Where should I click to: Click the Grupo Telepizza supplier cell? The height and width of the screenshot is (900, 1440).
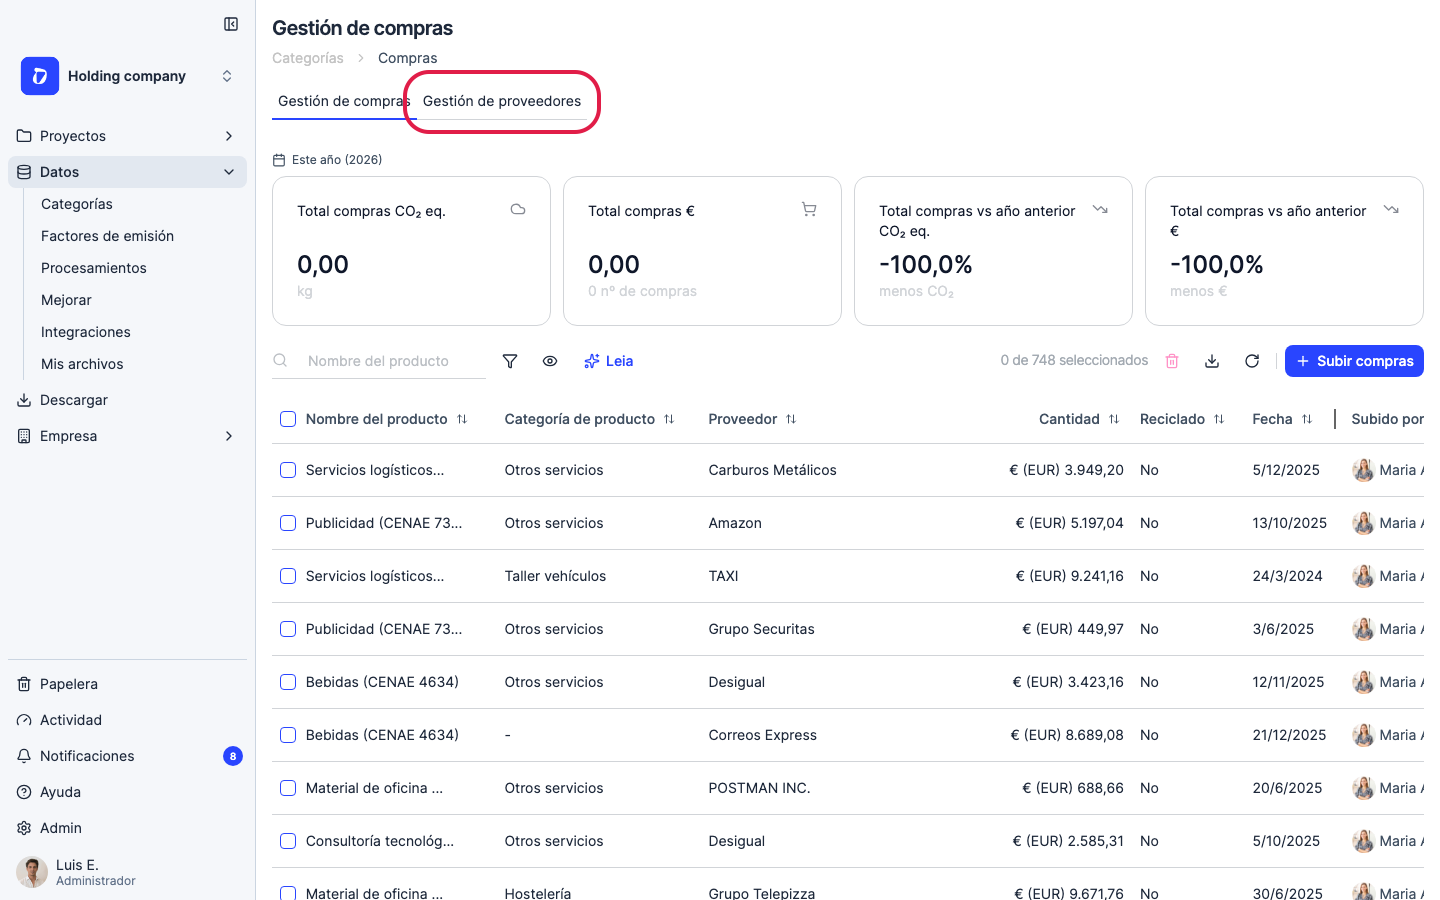point(762,893)
